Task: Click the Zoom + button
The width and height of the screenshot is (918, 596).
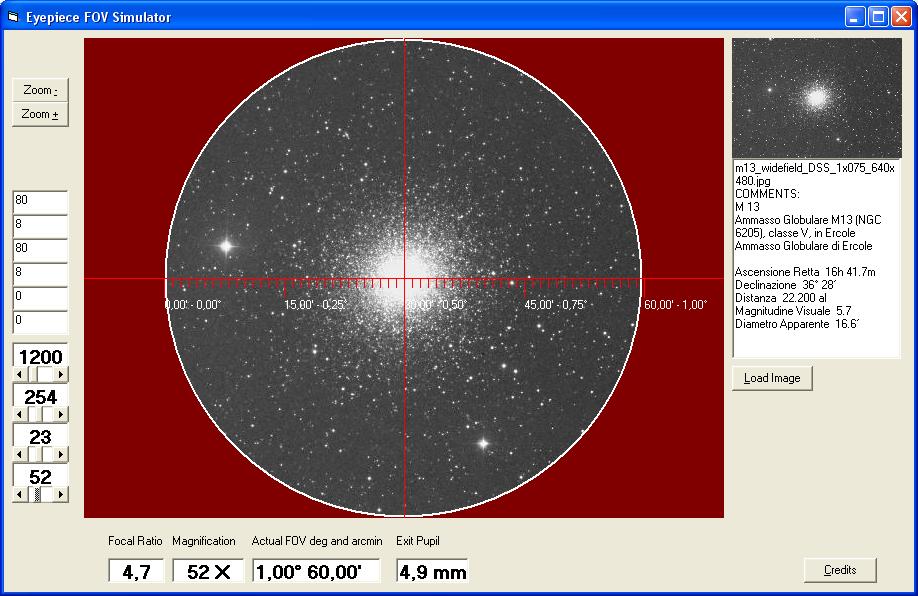Action: [x=40, y=114]
